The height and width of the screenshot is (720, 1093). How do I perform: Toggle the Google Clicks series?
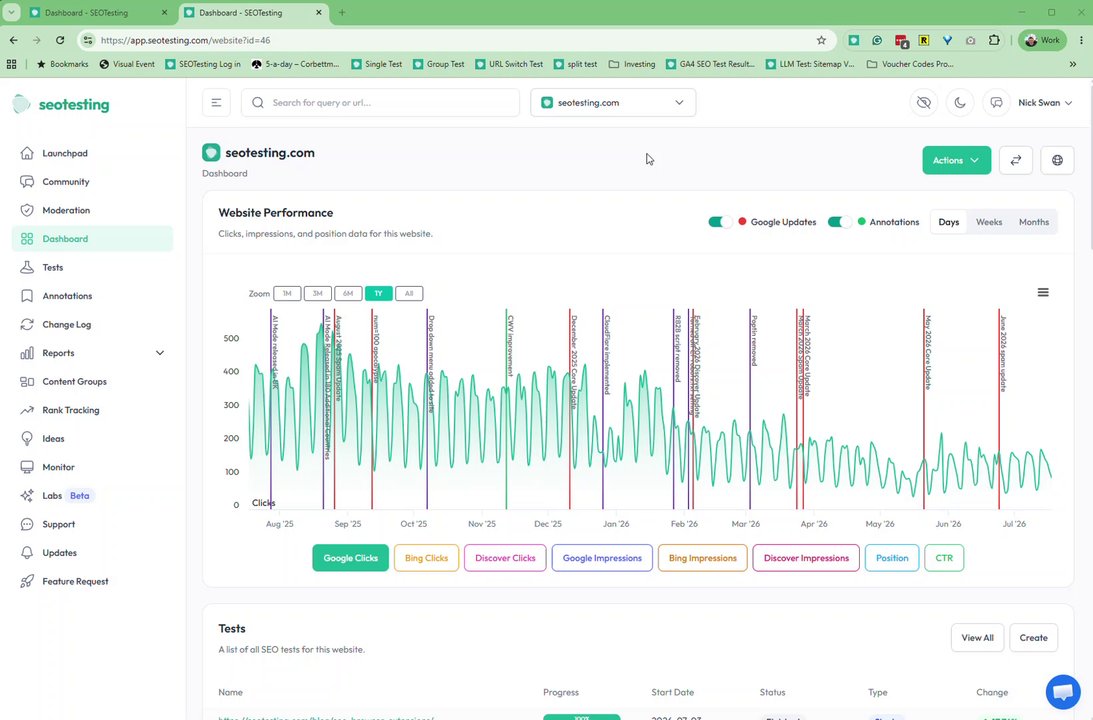(x=351, y=558)
